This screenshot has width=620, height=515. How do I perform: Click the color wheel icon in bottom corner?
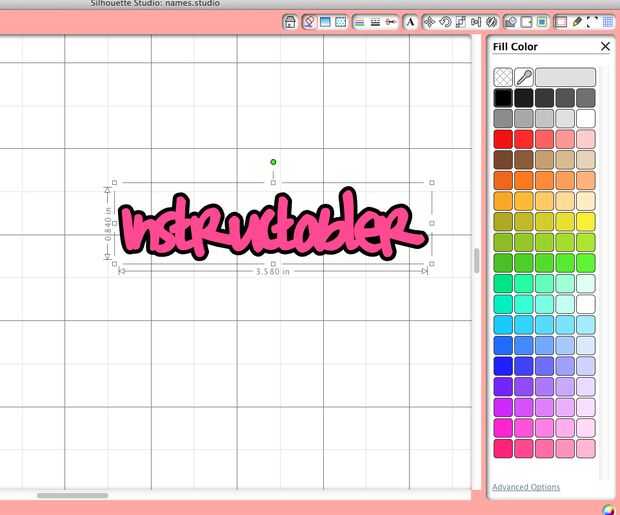(x=608, y=510)
